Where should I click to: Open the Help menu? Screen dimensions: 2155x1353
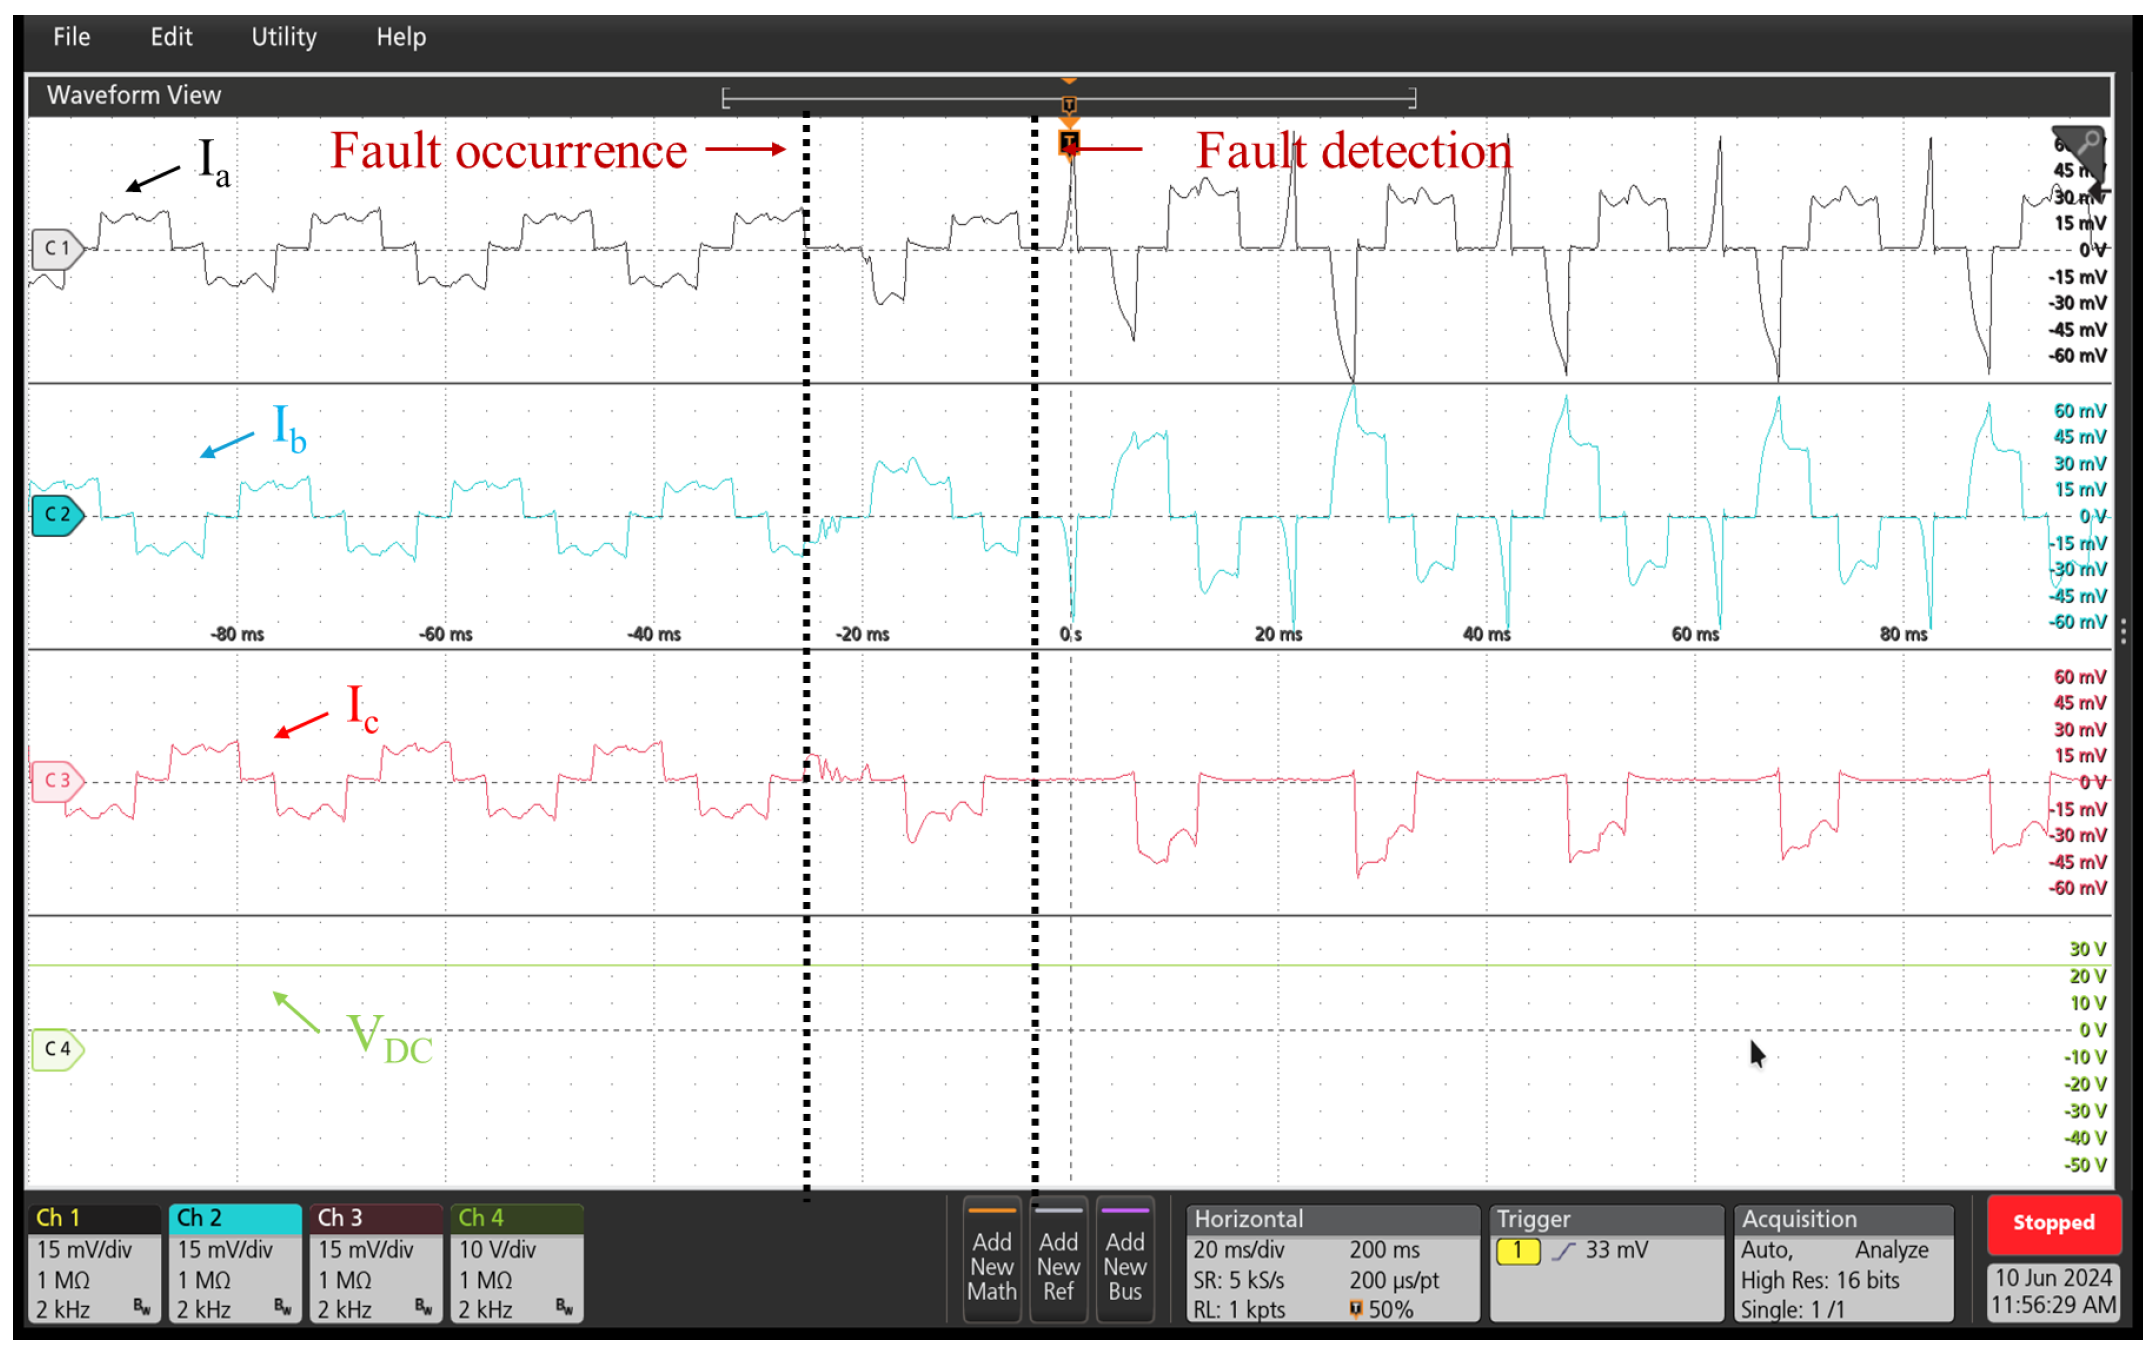(x=401, y=37)
